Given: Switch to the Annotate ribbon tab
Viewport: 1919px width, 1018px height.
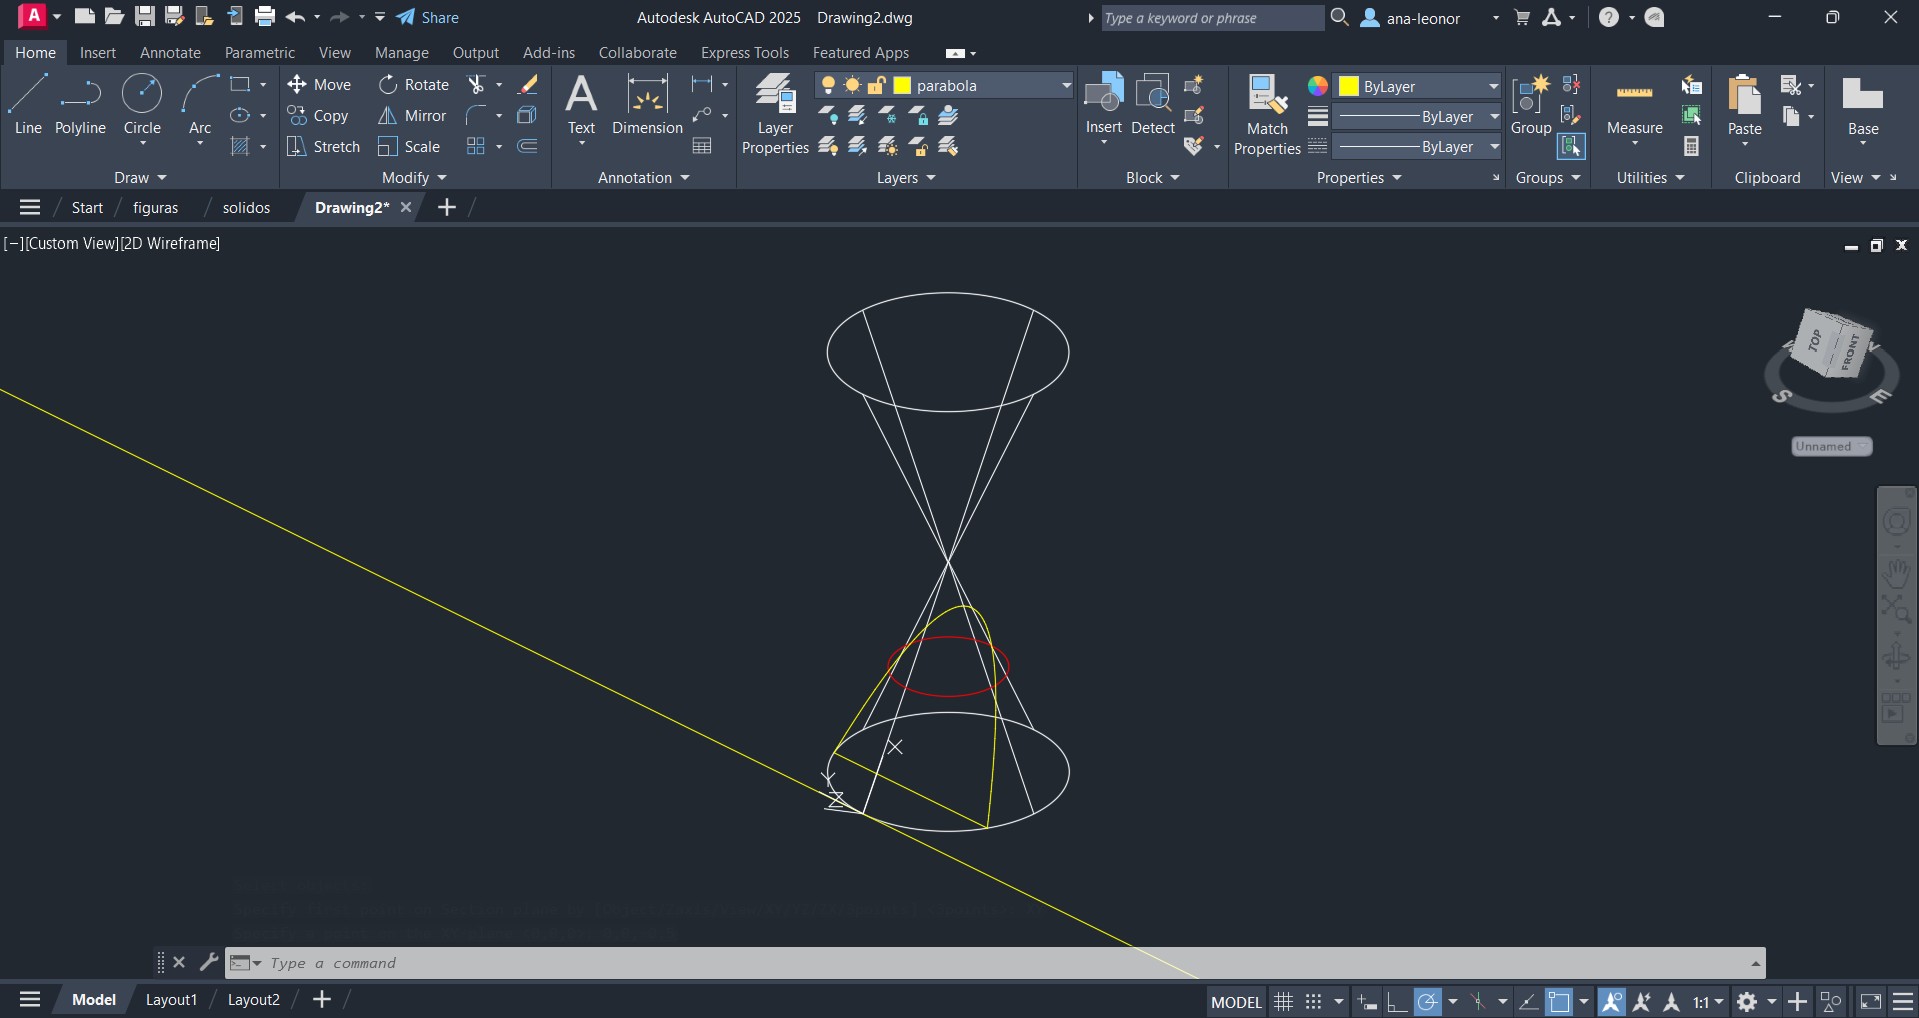Looking at the screenshot, I should [x=170, y=53].
